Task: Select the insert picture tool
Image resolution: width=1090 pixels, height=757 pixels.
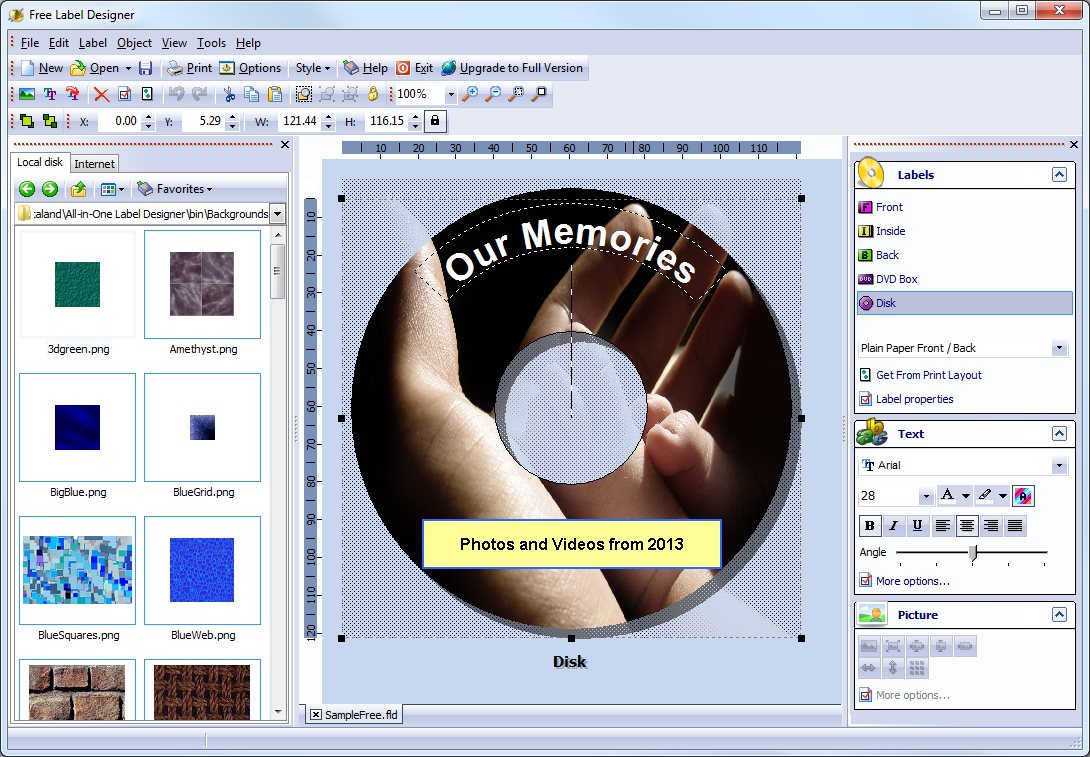Action: [x=28, y=93]
